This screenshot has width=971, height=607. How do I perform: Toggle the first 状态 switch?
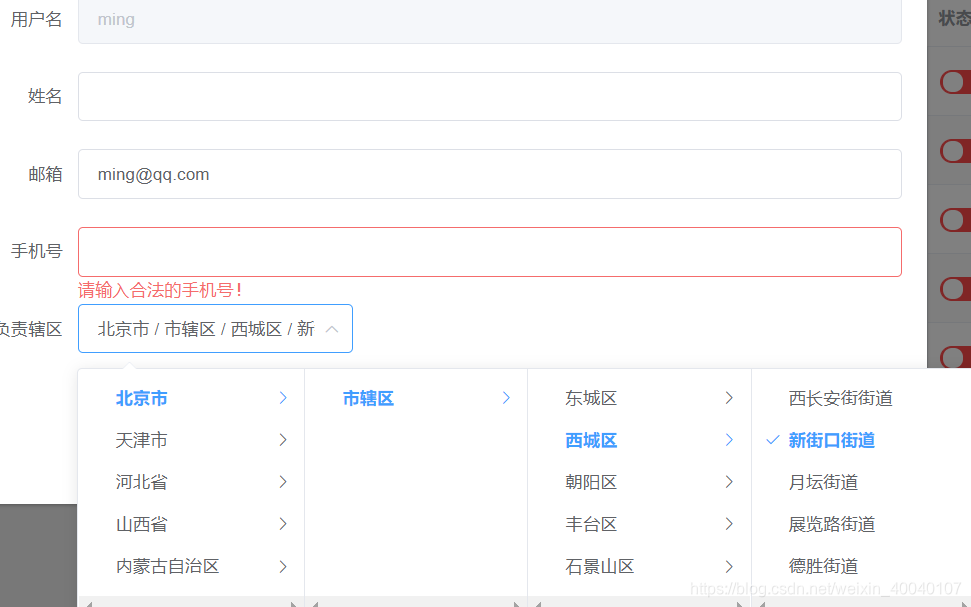tap(959, 82)
